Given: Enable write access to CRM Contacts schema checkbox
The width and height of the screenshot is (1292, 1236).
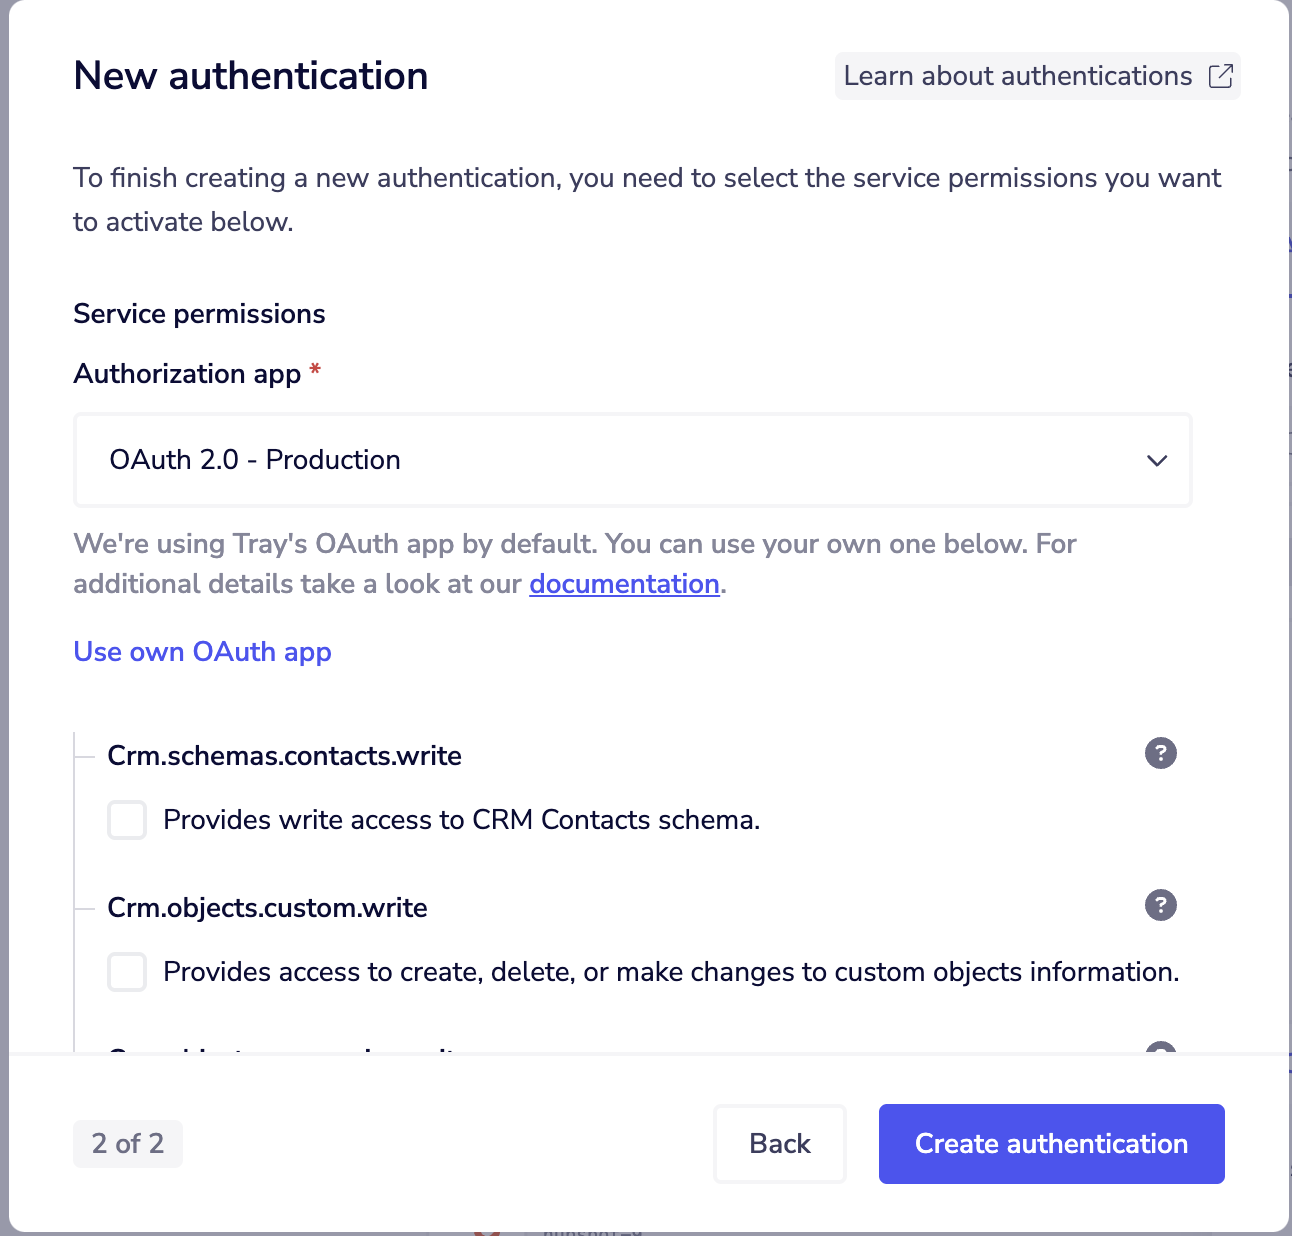Looking at the screenshot, I should (x=127, y=820).
